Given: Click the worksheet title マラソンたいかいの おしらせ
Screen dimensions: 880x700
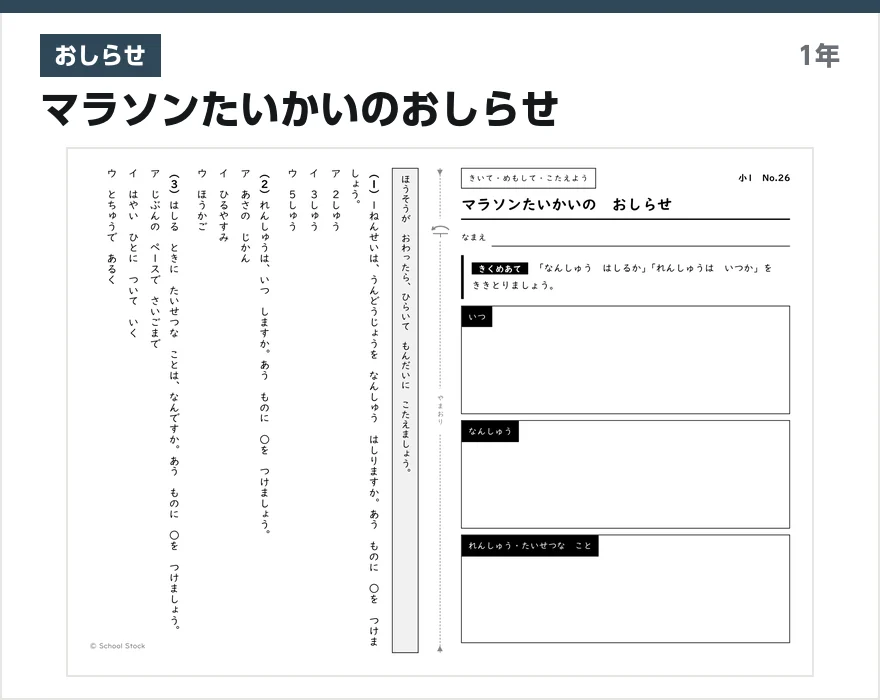Looking at the screenshot, I should (x=566, y=204).
